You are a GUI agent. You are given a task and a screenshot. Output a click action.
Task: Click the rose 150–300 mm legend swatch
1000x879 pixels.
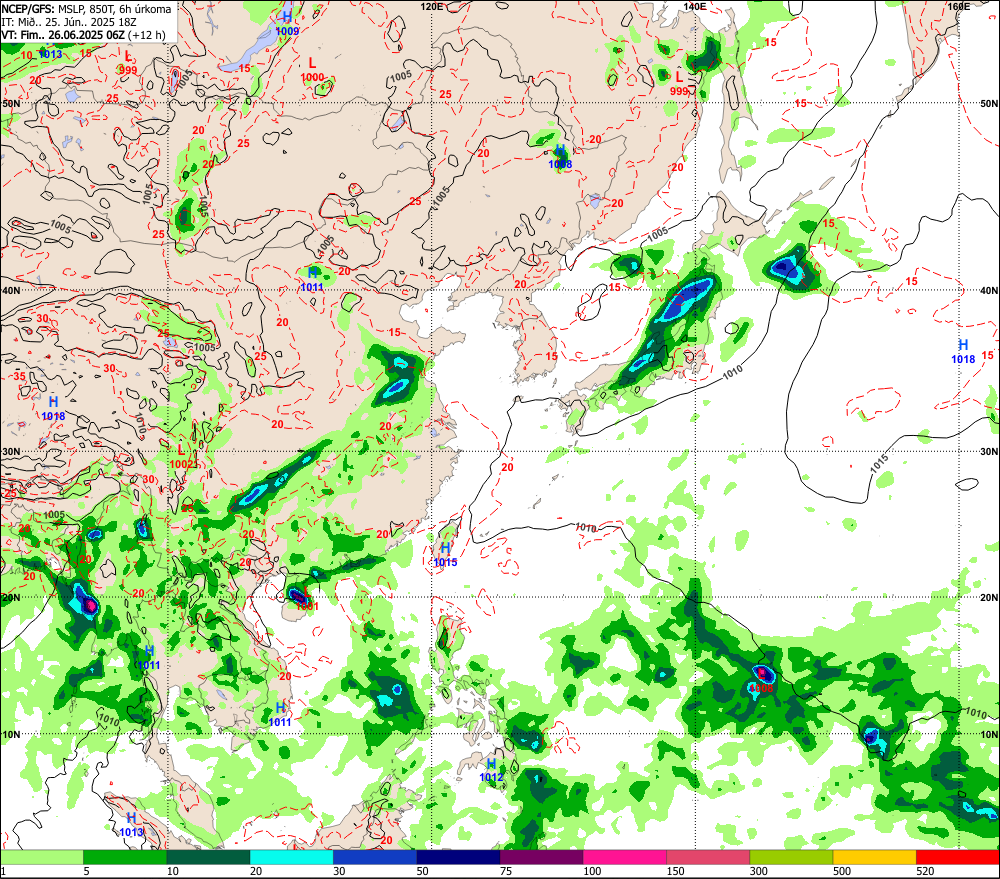pyautogui.click(x=708, y=857)
